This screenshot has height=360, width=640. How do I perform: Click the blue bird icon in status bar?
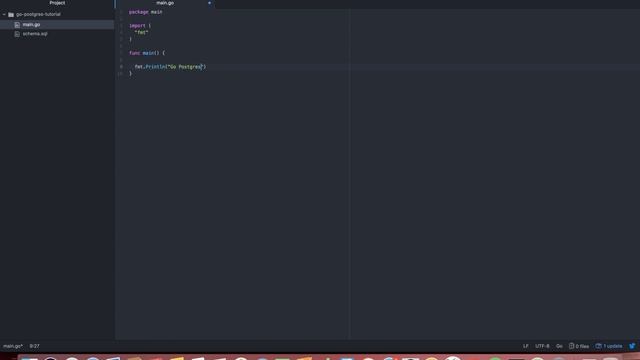[x=632, y=346]
